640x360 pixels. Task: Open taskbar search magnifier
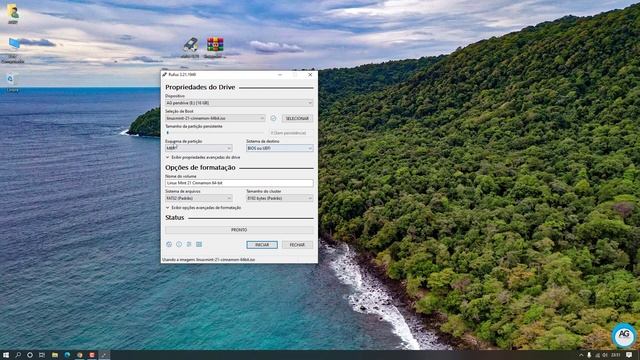[18, 355]
